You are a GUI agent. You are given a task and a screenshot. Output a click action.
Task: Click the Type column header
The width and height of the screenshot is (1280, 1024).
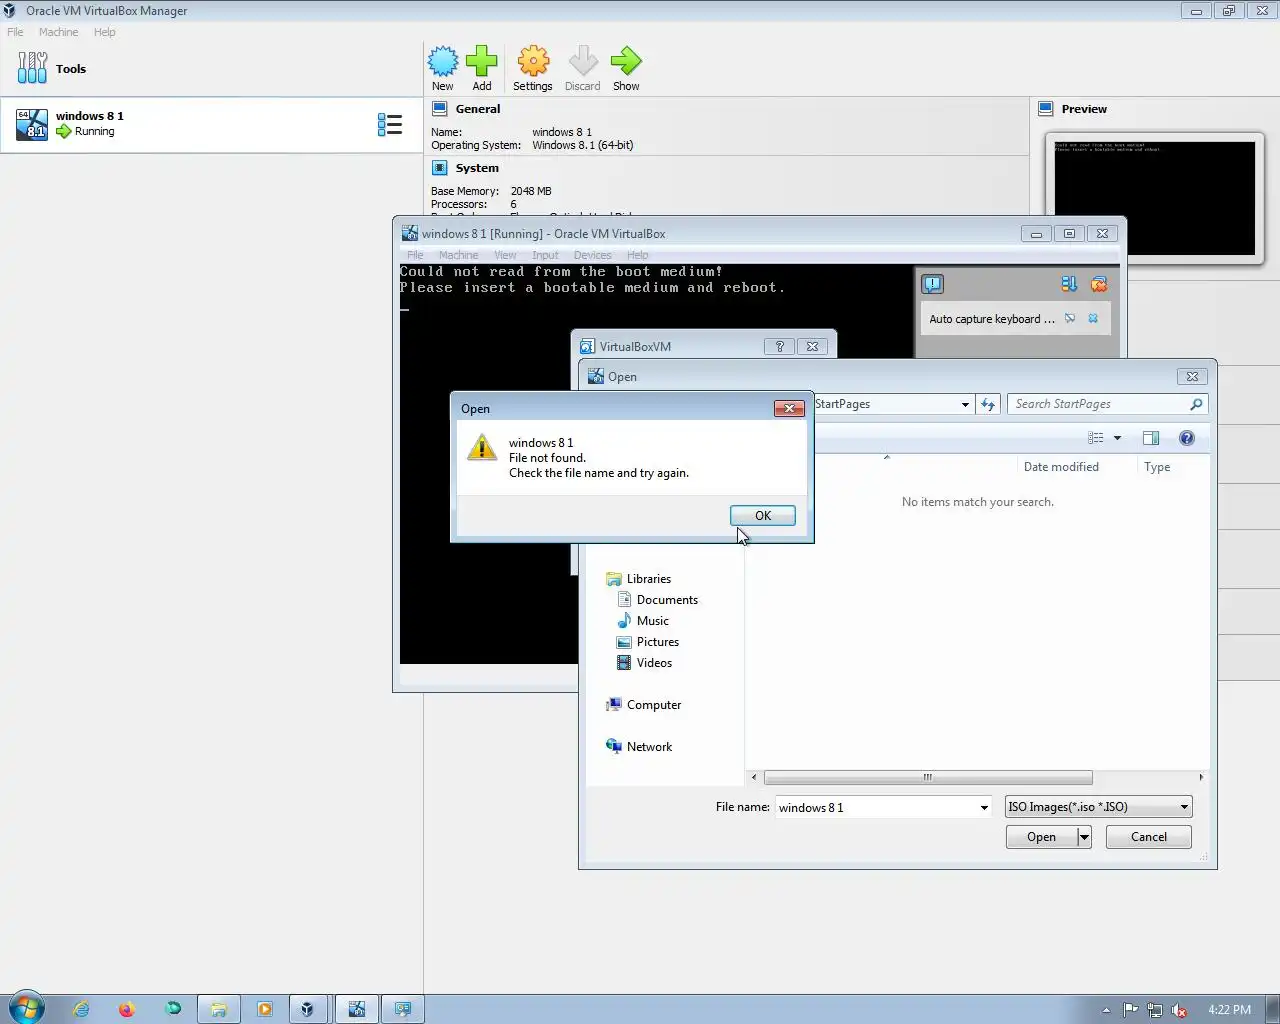[x=1157, y=467]
